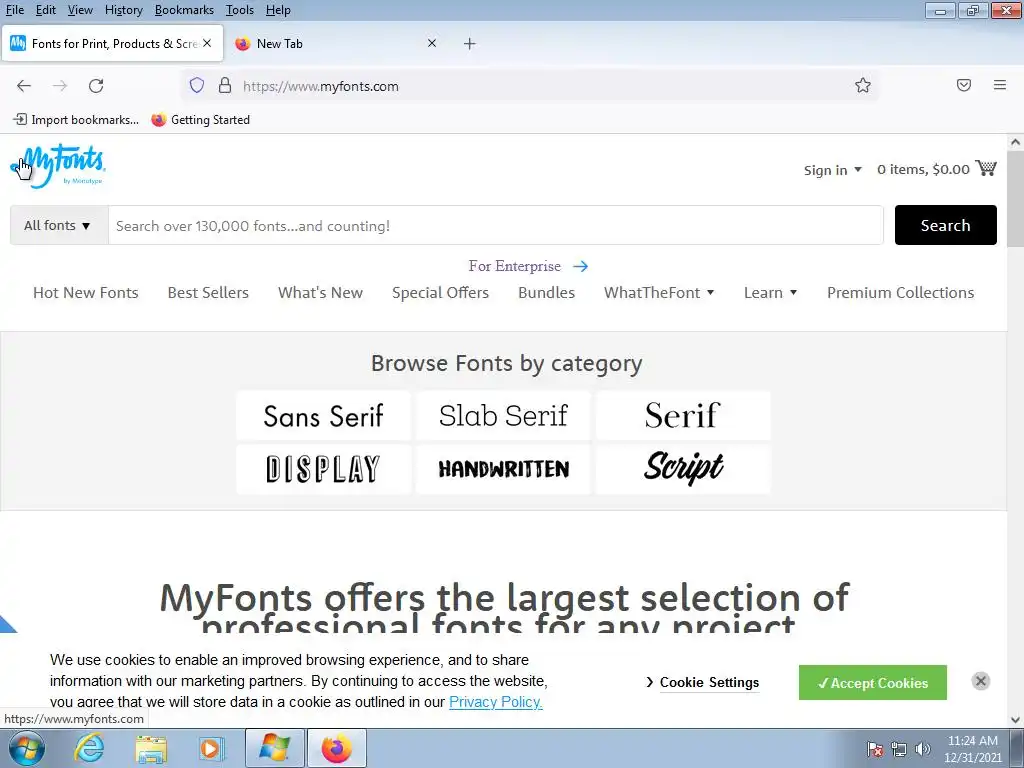
Task: Open the Windows Start button
Action: click(x=27, y=748)
